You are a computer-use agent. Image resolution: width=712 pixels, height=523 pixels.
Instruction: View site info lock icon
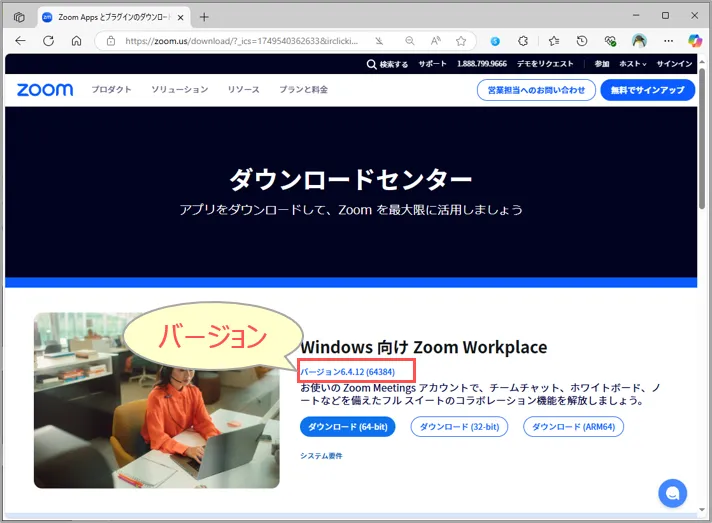(111, 41)
